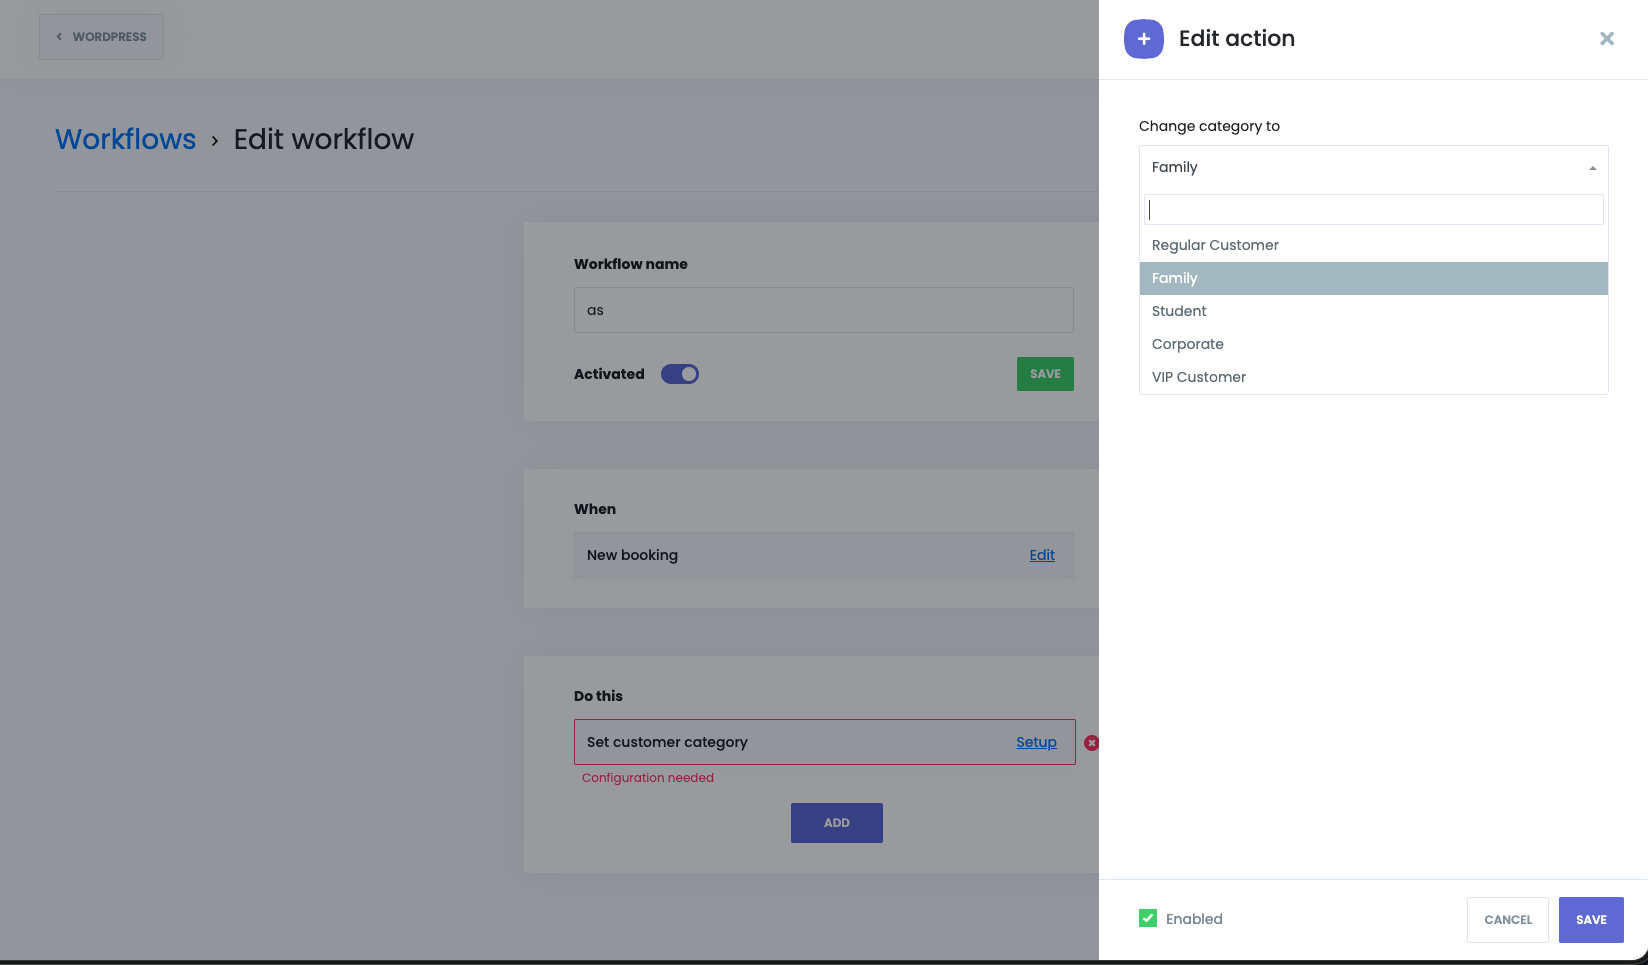Save the edited action

point(1590,920)
